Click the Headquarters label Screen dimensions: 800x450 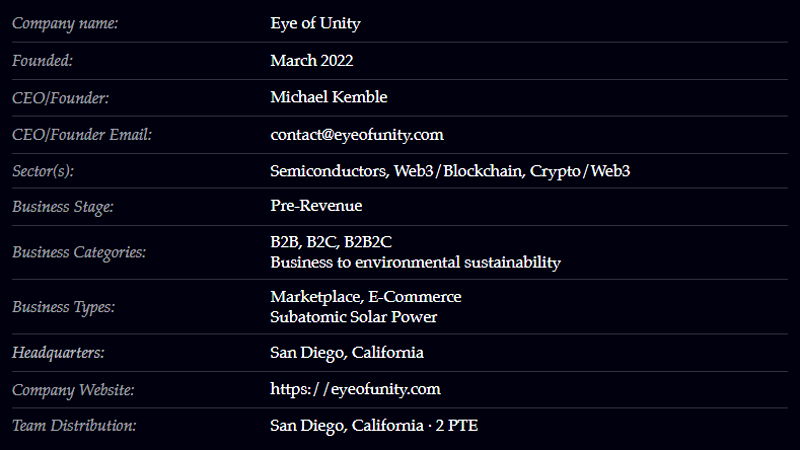coord(58,353)
